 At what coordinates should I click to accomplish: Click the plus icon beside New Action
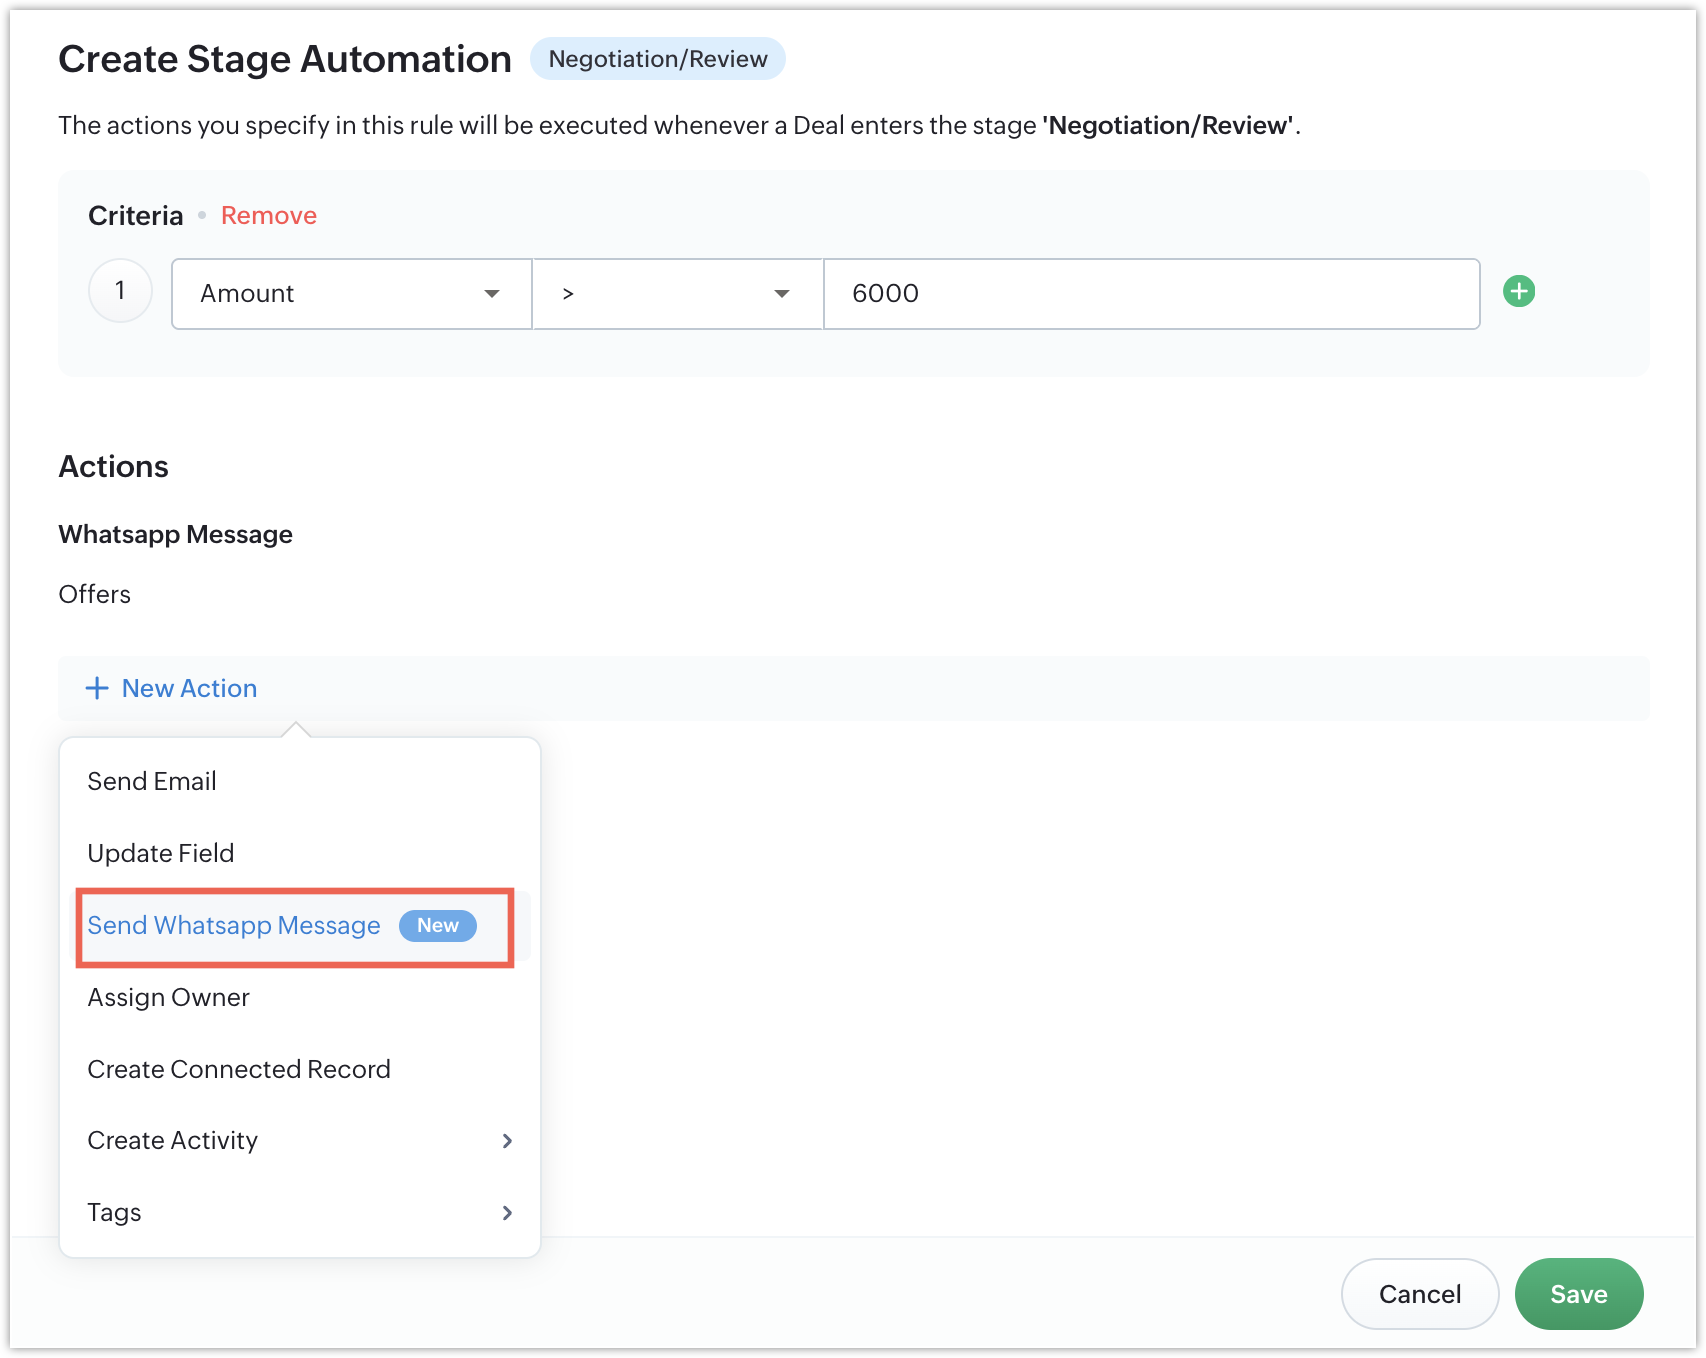tap(97, 688)
